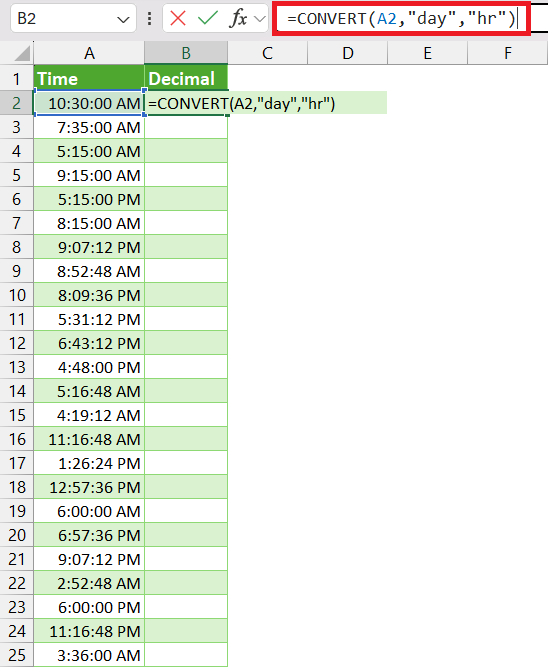This screenshot has height=667, width=548.
Task: Select the column F header
Action: [508, 53]
